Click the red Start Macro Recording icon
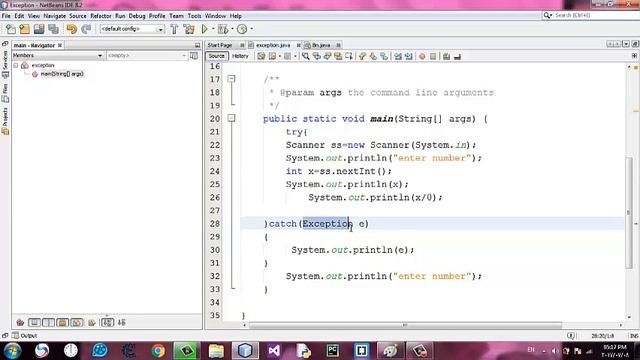 coord(422,56)
